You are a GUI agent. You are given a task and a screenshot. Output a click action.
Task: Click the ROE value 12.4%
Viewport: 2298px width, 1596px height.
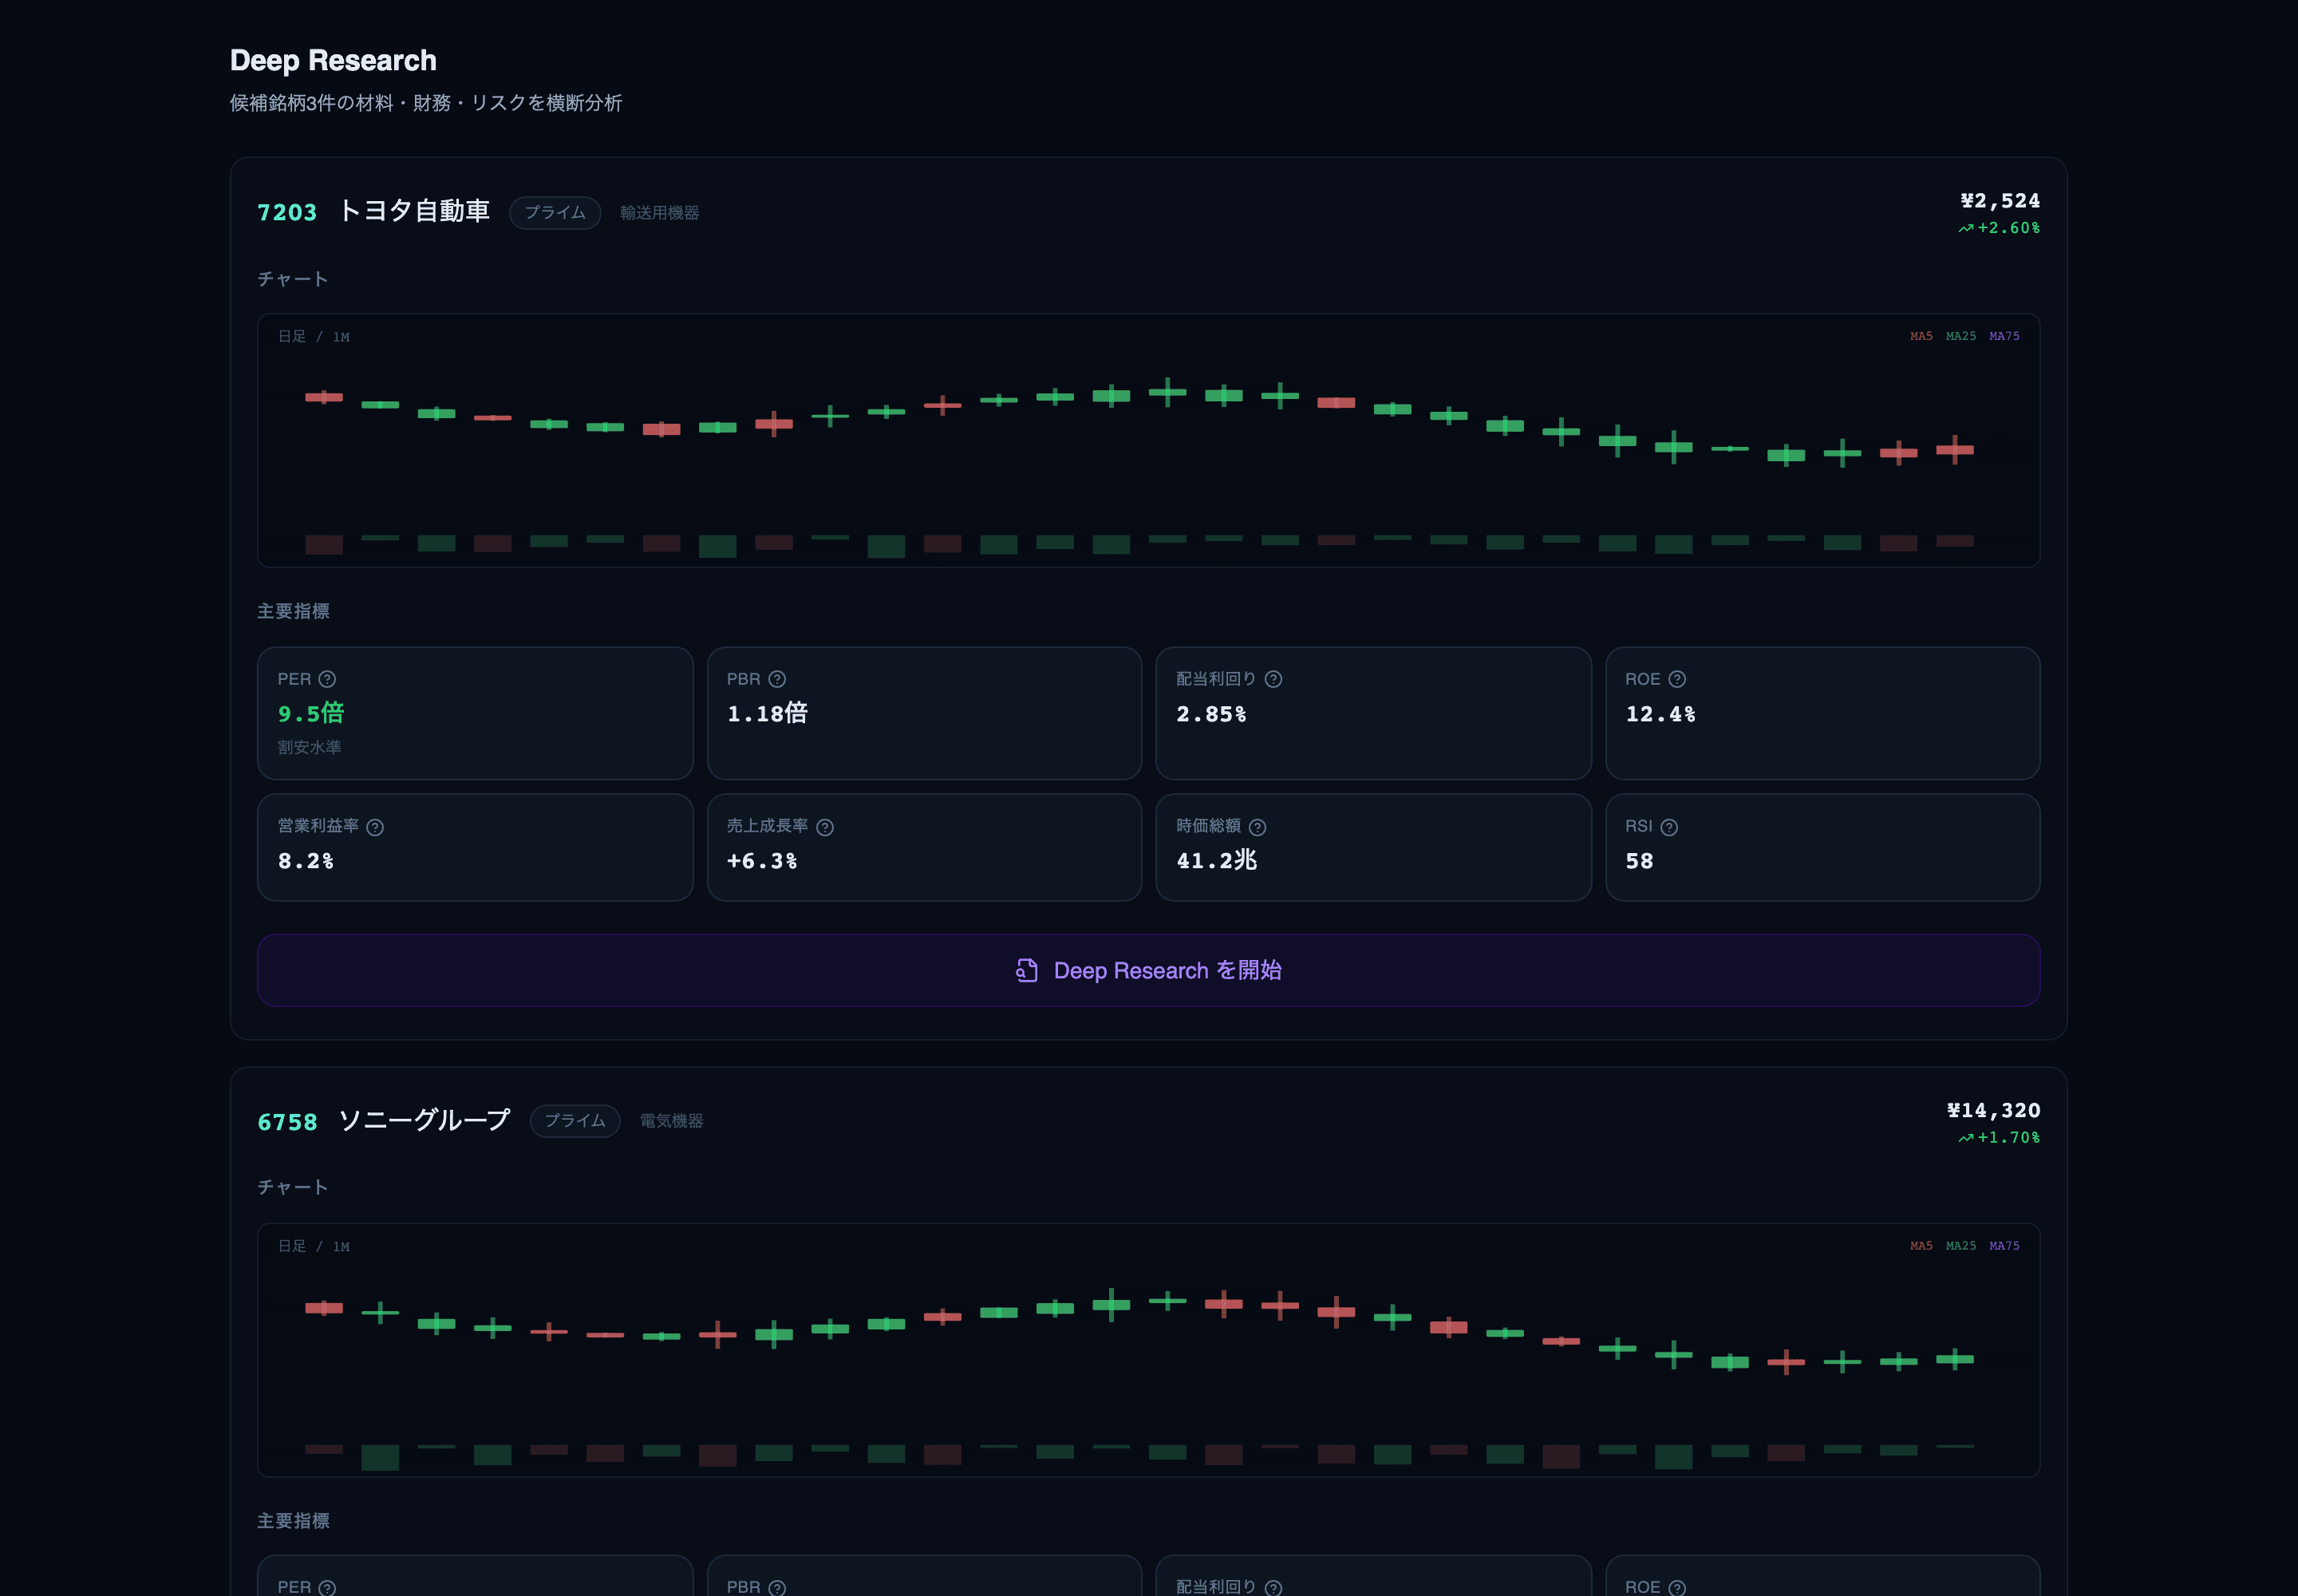pos(1660,714)
